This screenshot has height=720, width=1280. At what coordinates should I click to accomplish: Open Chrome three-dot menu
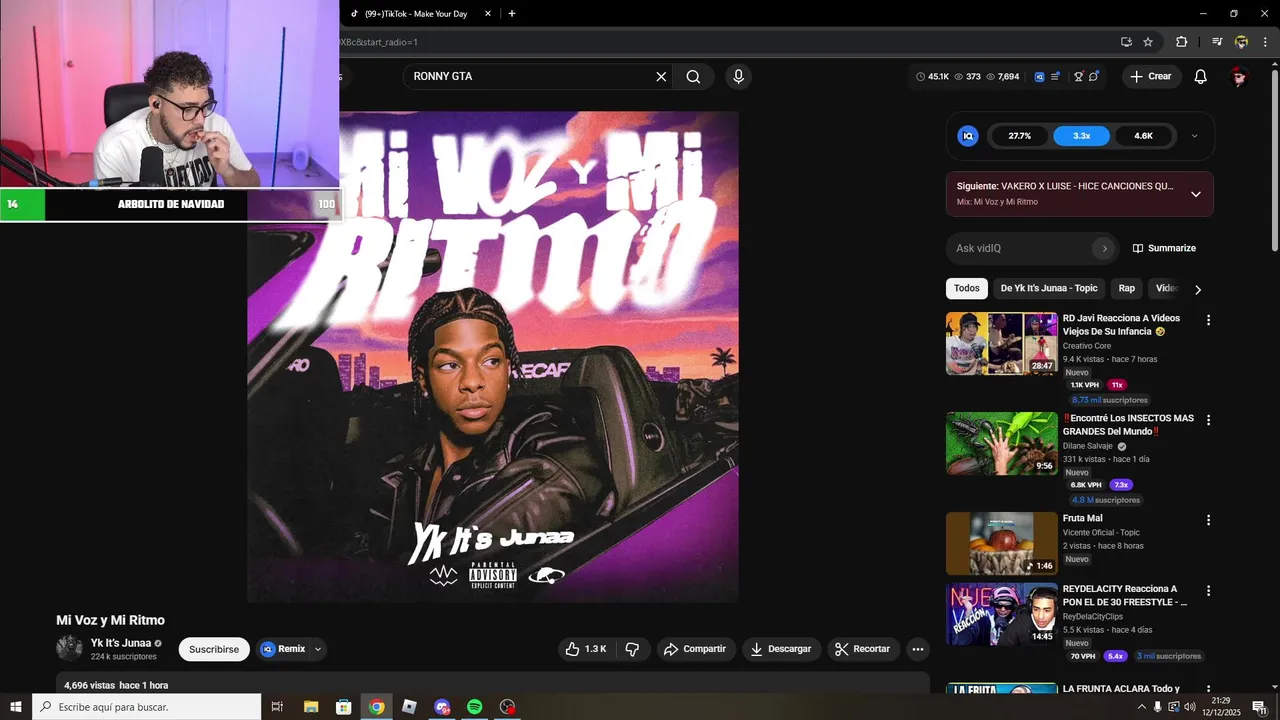pos(1265,42)
